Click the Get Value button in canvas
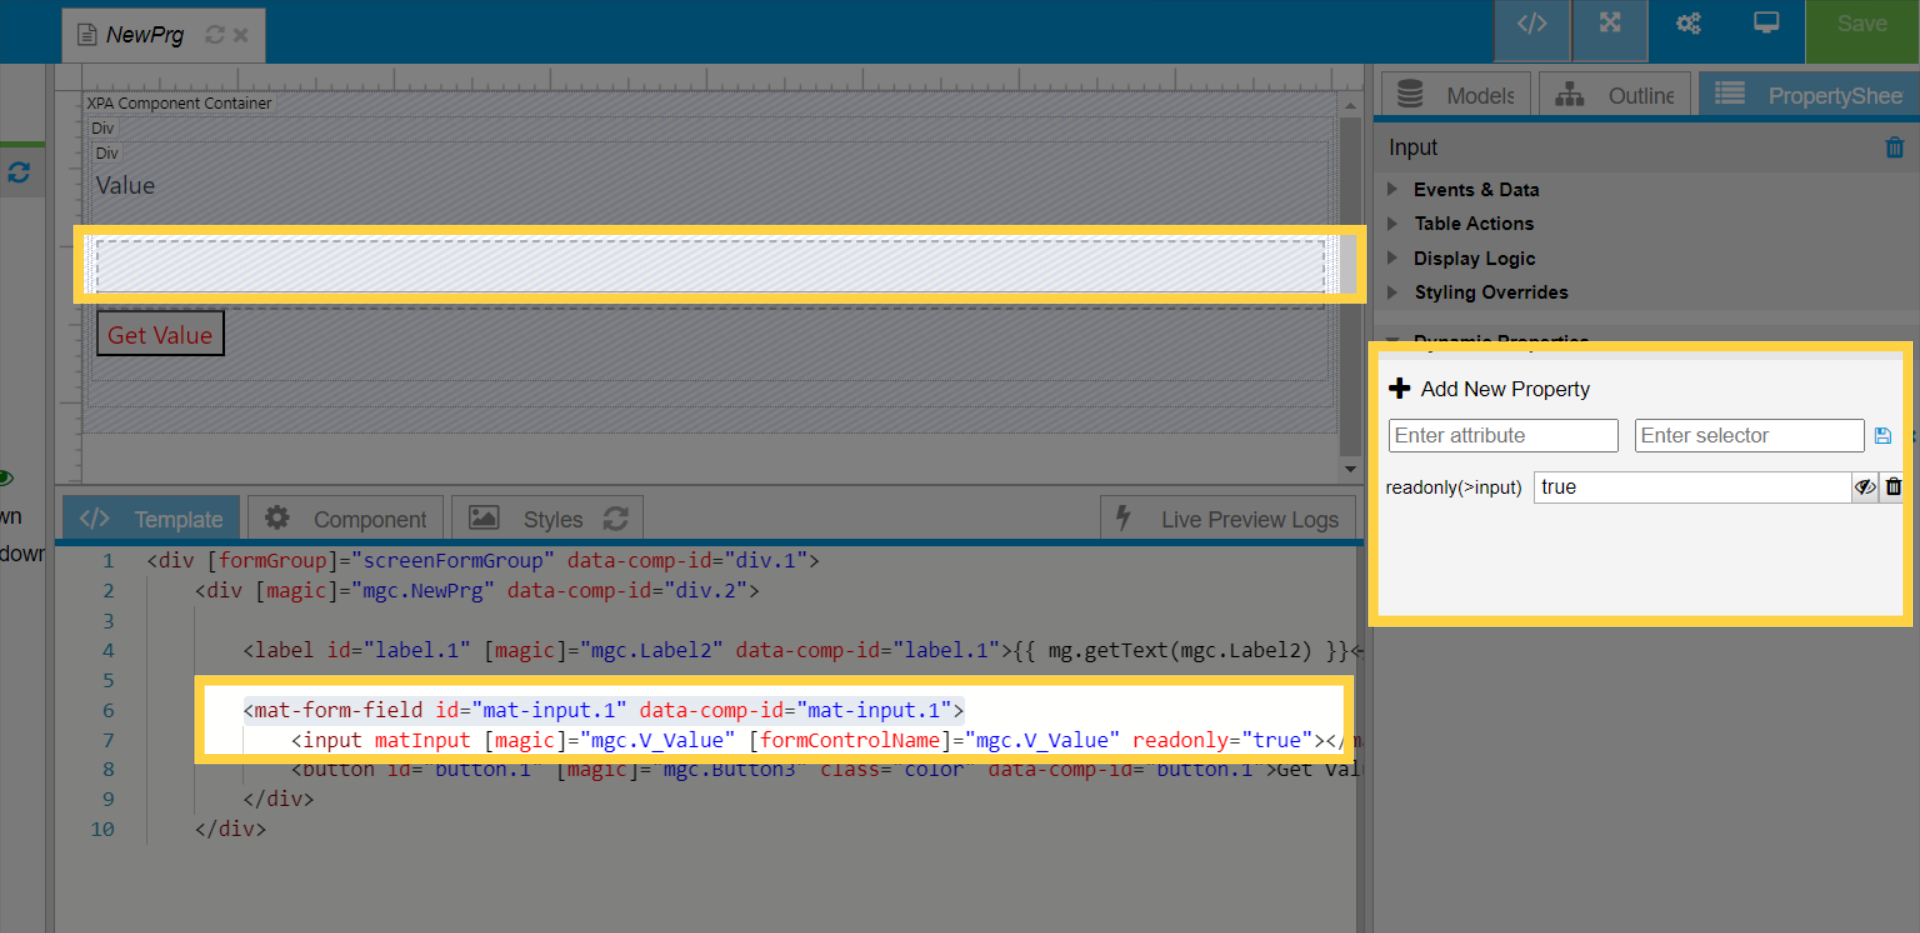 pos(160,335)
